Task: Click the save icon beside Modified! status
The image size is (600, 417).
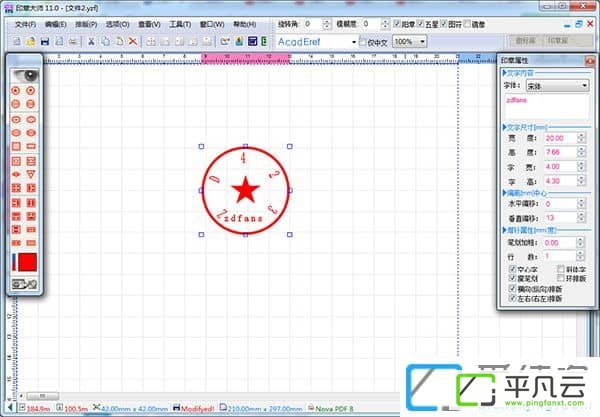Action: point(176,408)
